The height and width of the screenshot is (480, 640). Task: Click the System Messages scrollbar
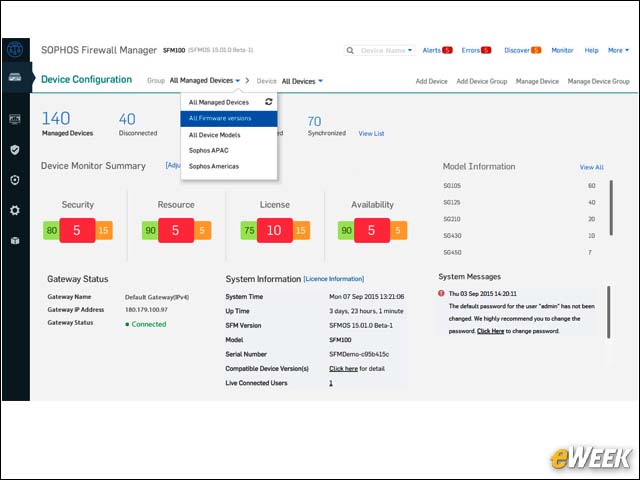(609, 312)
